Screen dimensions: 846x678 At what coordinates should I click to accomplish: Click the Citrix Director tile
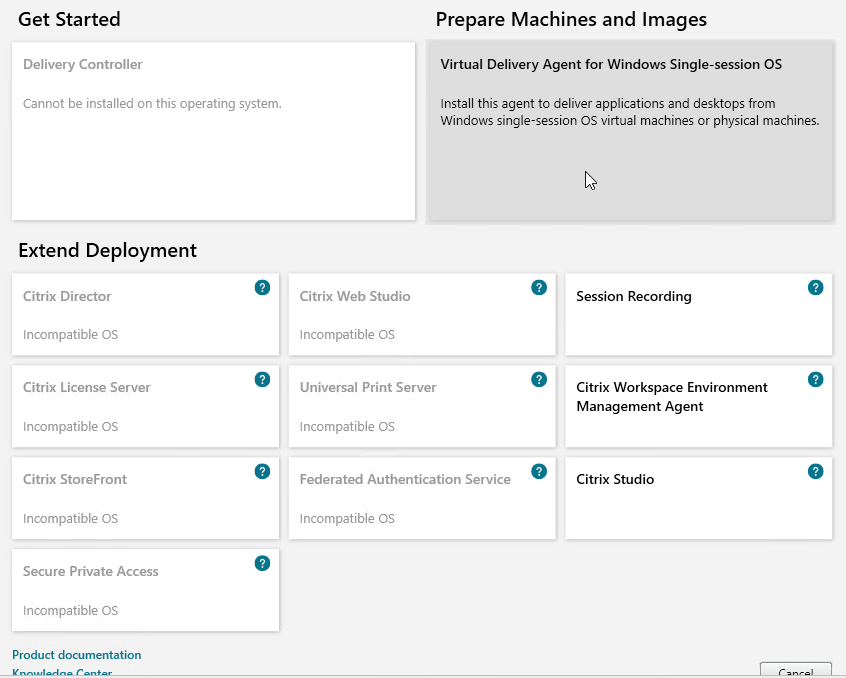coord(146,314)
